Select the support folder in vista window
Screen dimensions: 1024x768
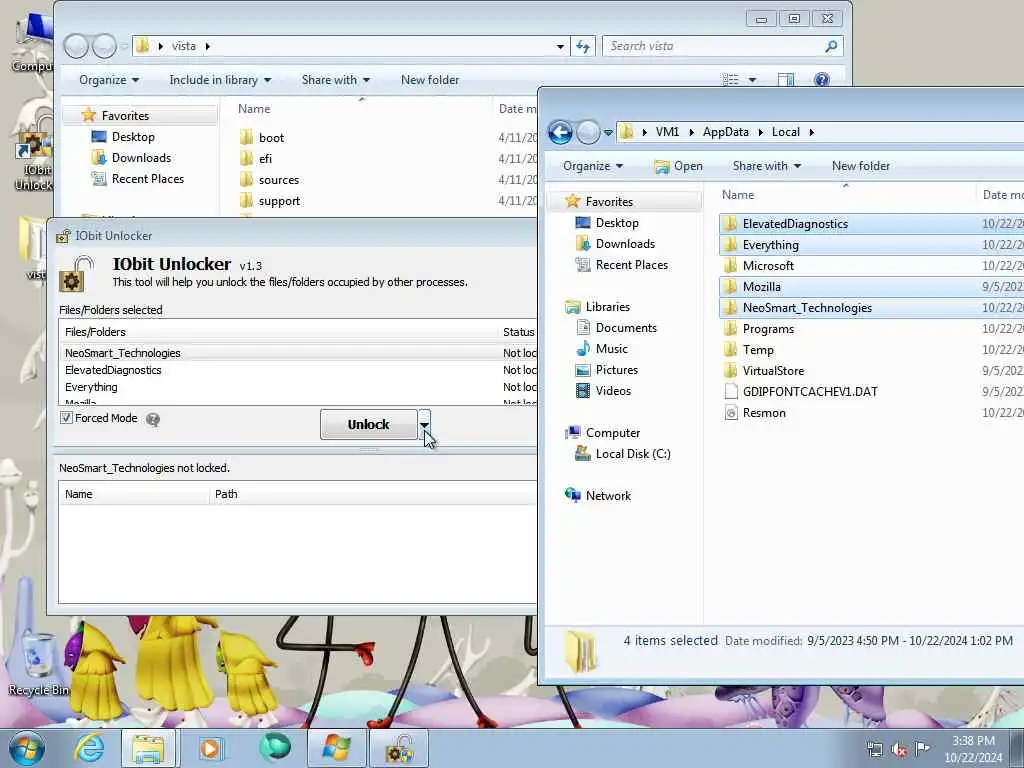(280, 200)
